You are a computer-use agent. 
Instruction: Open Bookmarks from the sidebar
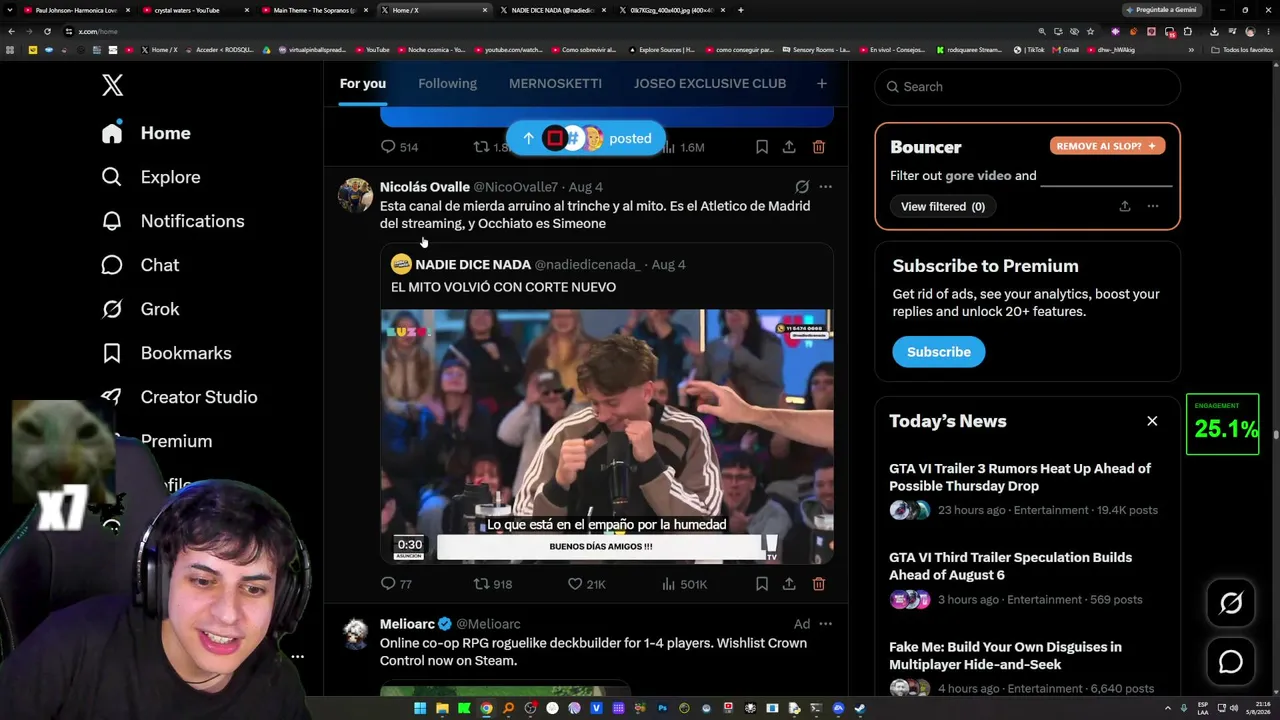166,353
